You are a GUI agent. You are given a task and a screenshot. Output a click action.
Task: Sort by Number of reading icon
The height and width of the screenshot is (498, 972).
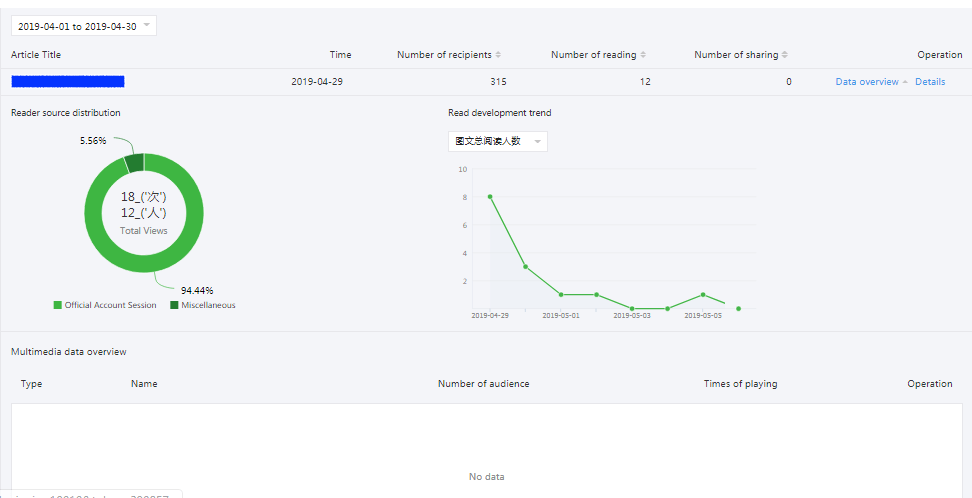click(643, 55)
